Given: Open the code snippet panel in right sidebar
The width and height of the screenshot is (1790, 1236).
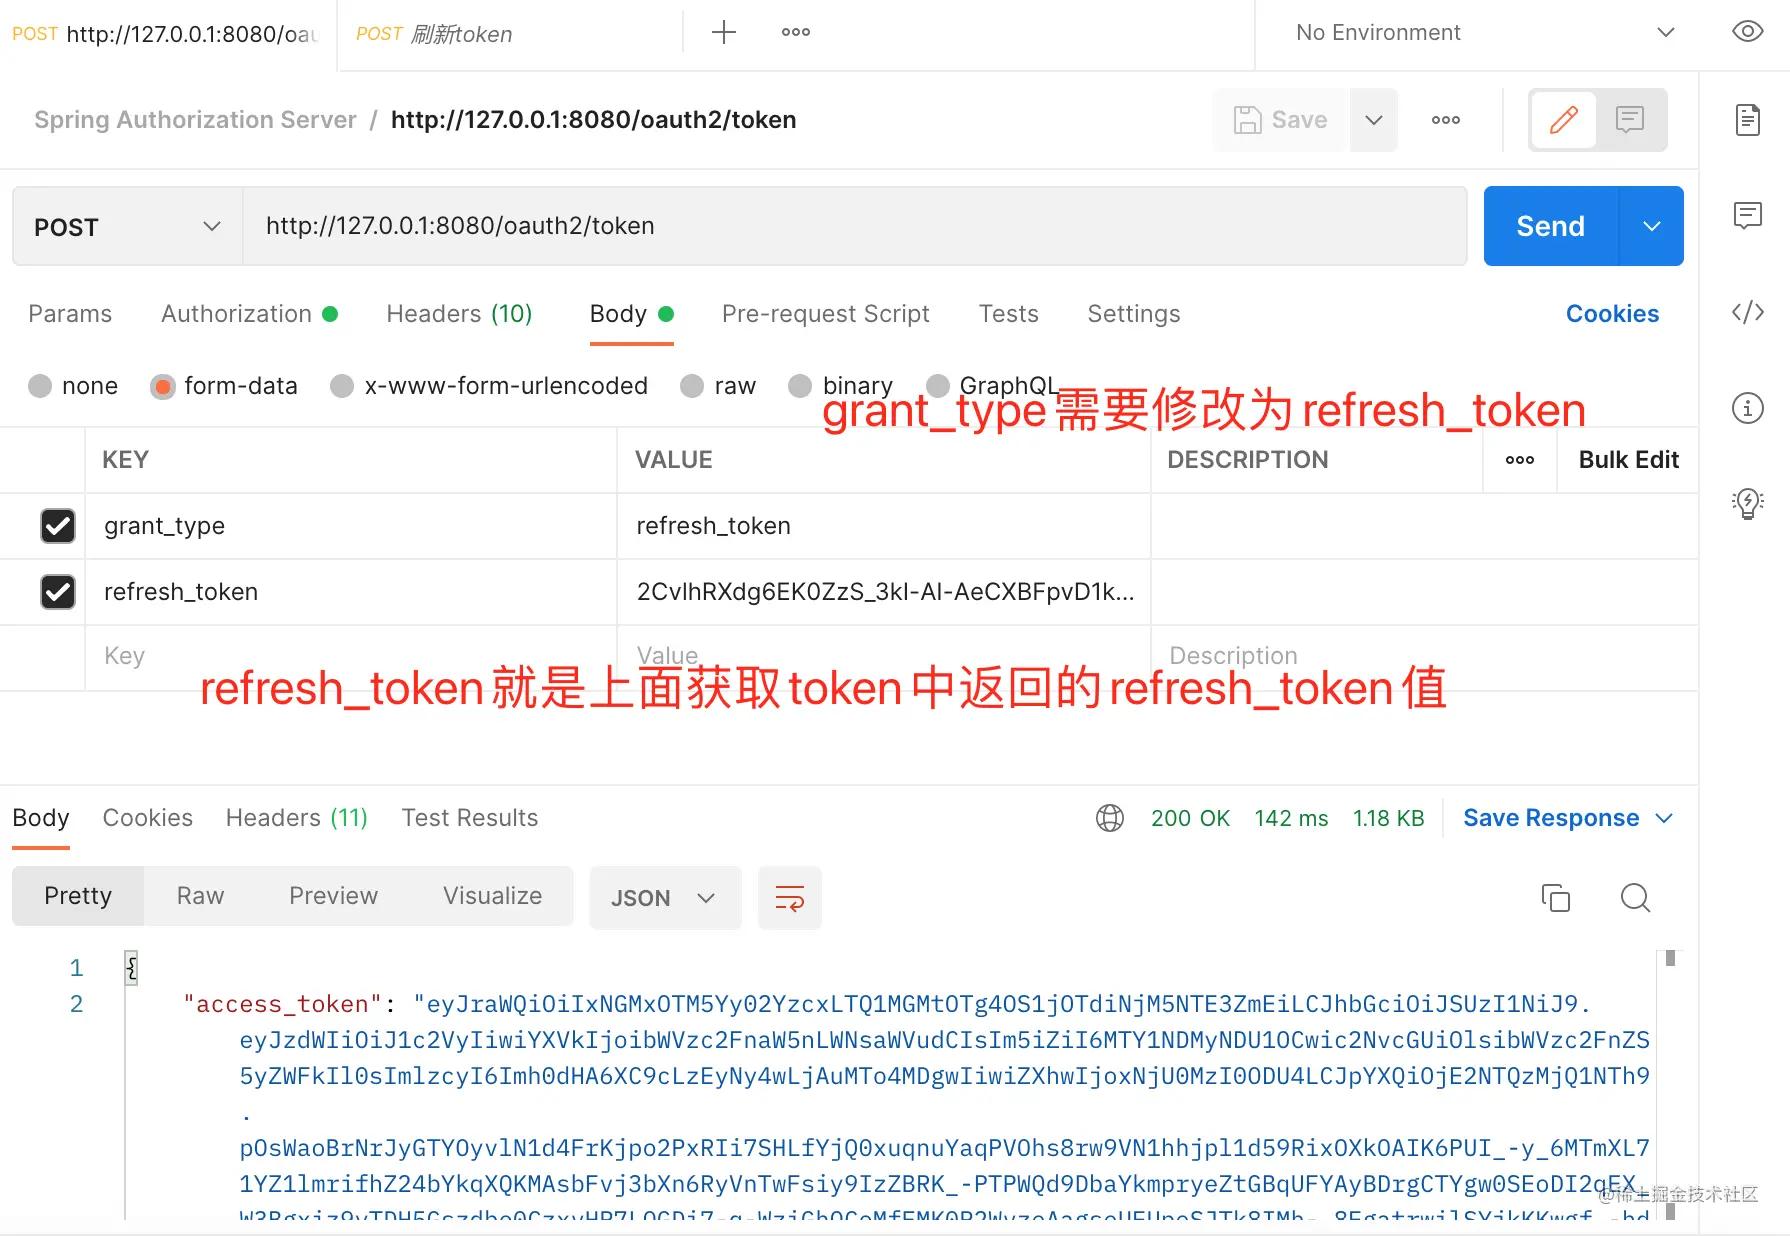Looking at the screenshot, I should coord(1746,312).
